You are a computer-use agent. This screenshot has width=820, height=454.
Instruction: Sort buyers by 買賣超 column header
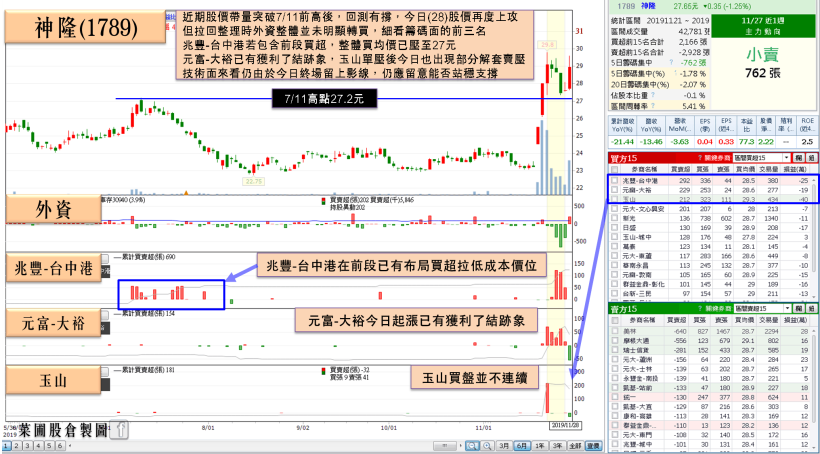pyautogui.click(x=680, y=170)
